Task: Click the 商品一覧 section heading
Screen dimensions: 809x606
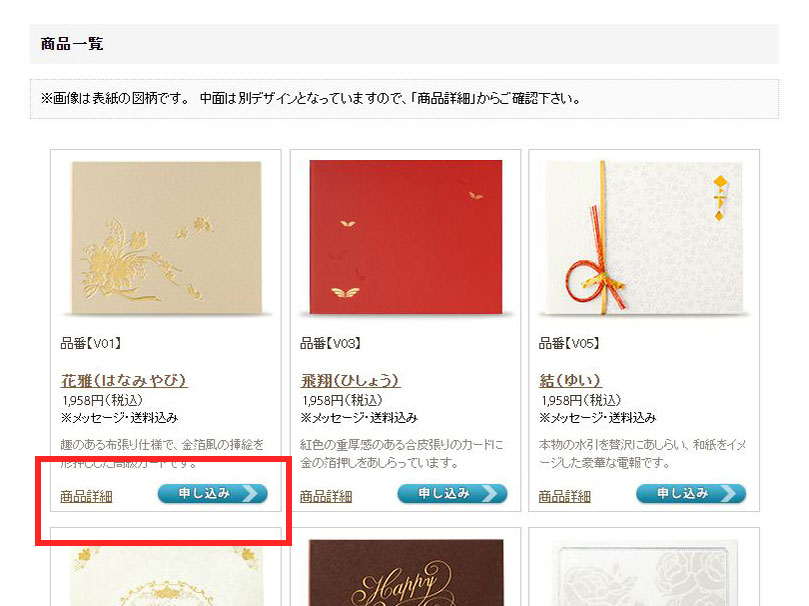Action: point(72,44)
